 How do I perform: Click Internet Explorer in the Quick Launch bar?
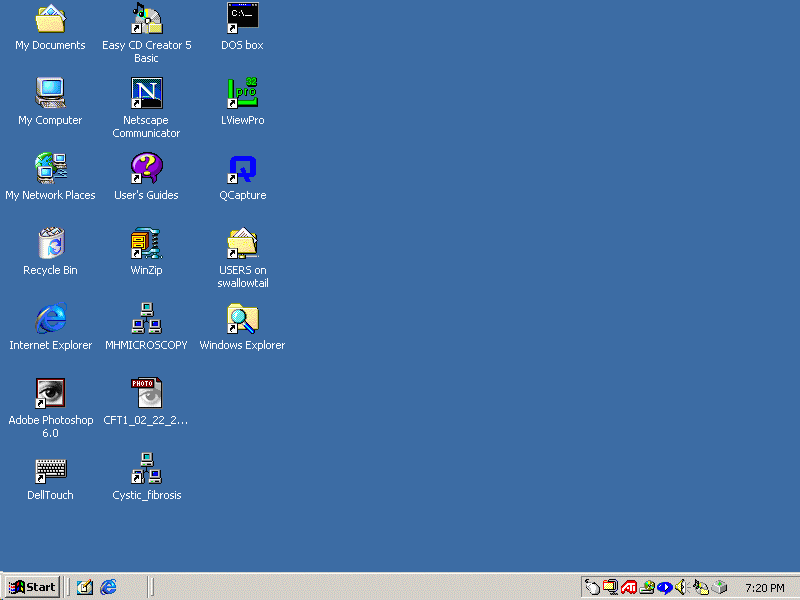pyautogui.click(x=108, y=587)
